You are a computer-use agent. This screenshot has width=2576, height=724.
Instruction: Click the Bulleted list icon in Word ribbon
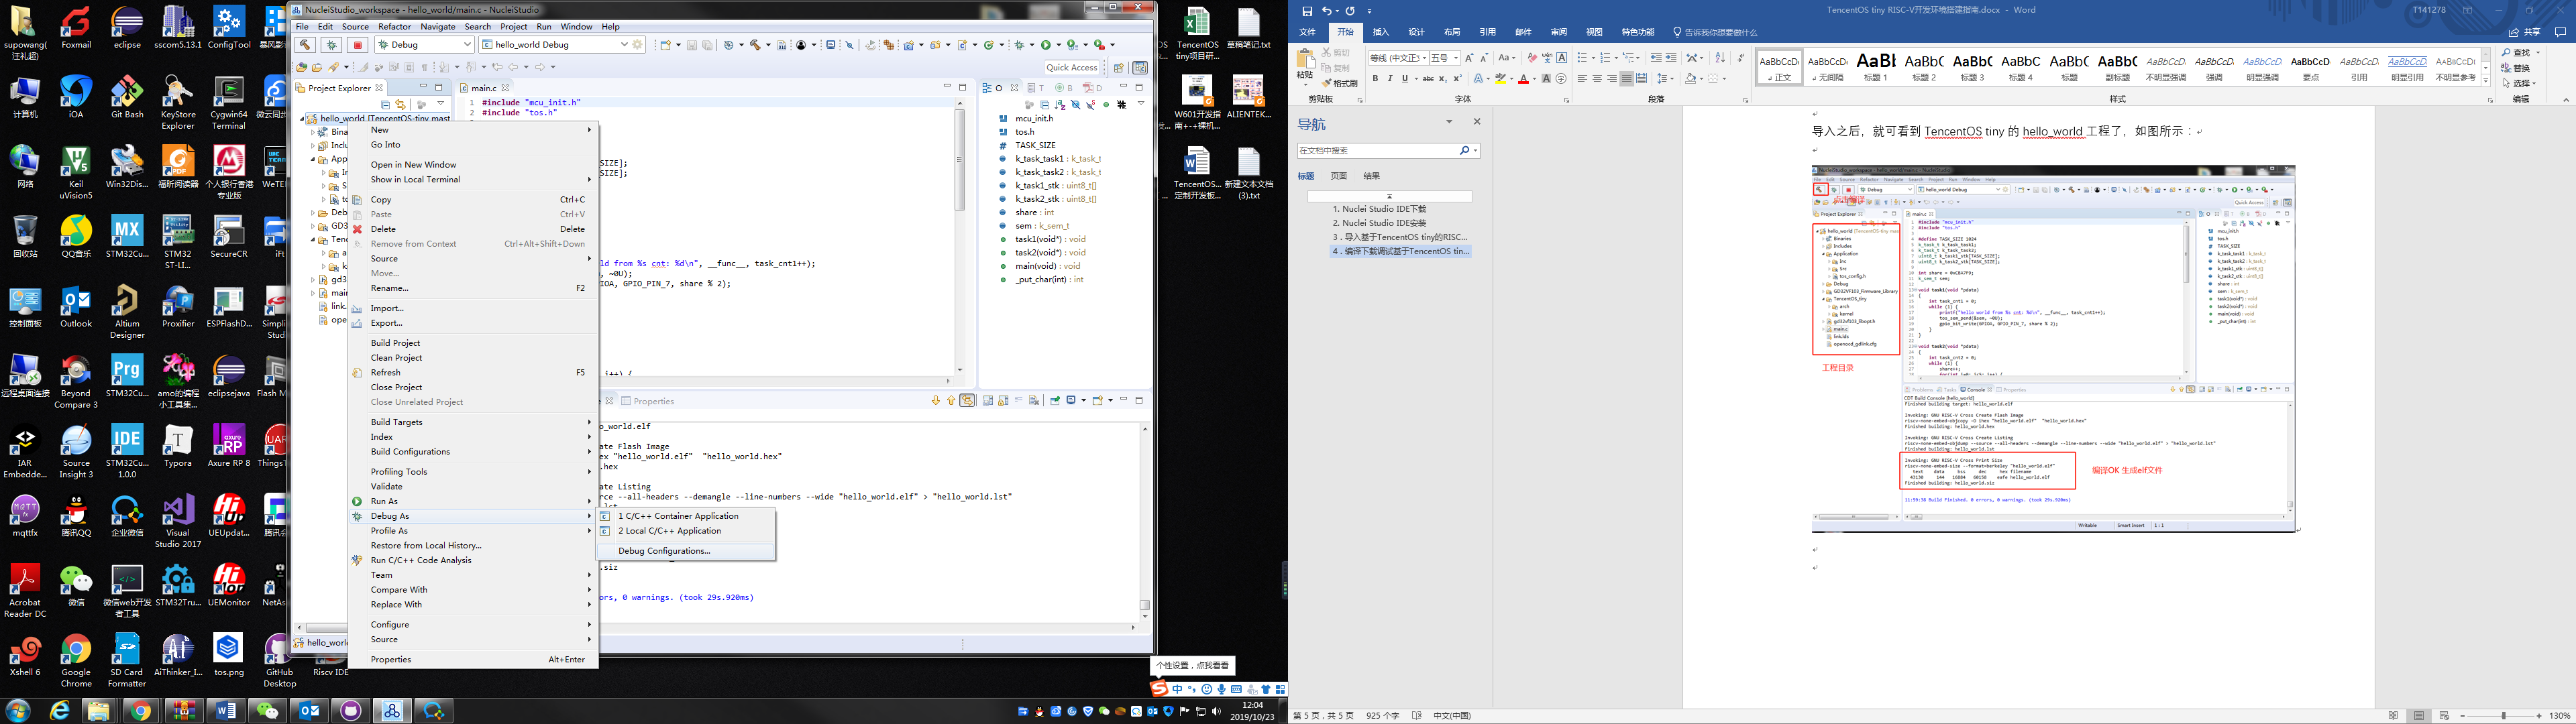point(1582,58)
